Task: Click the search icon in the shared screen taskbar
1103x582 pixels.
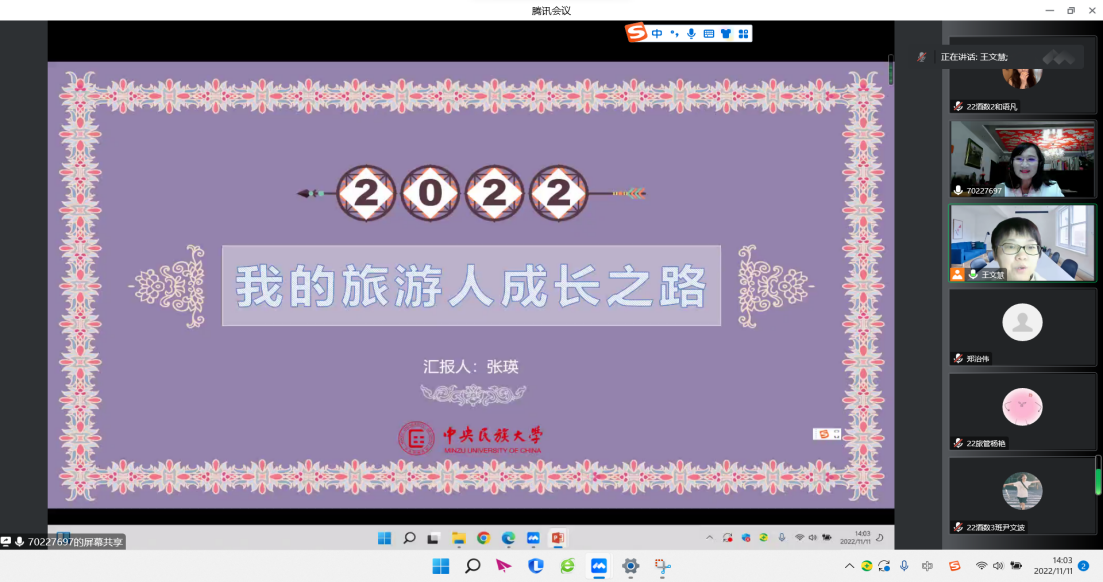Action: pos(409,538)
